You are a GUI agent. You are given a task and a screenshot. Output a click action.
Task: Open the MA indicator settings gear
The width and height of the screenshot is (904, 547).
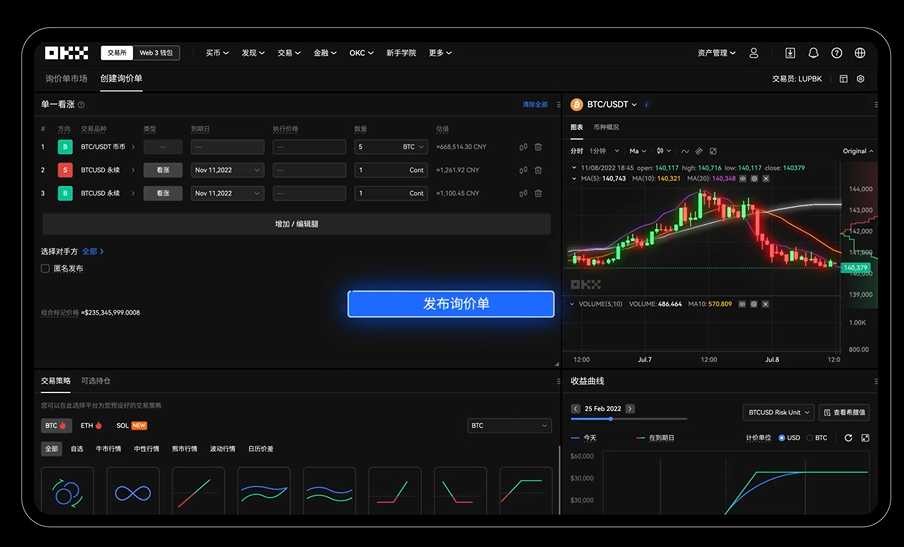(754, 179)
